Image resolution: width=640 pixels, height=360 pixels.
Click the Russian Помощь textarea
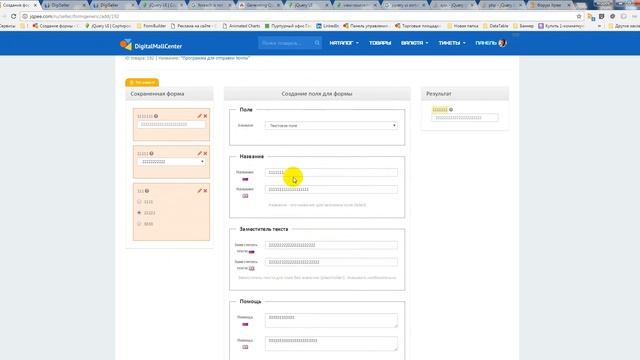(331, 320)
